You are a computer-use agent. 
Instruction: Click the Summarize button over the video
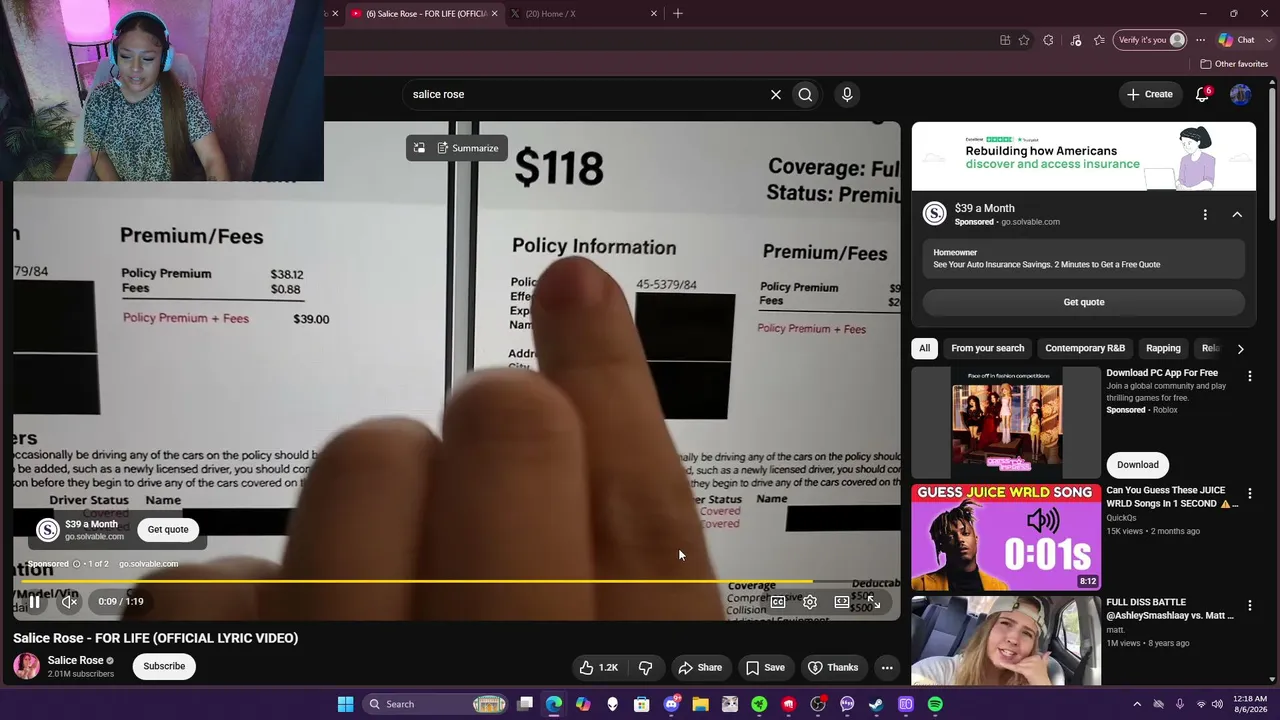click(x=467, y=148)
